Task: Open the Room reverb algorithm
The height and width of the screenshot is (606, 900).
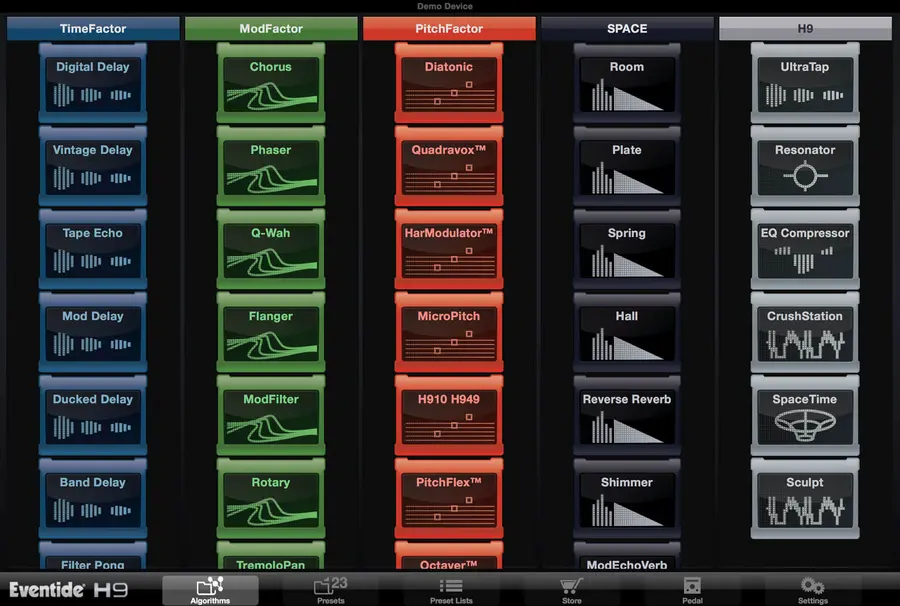Action: (627, 83)
